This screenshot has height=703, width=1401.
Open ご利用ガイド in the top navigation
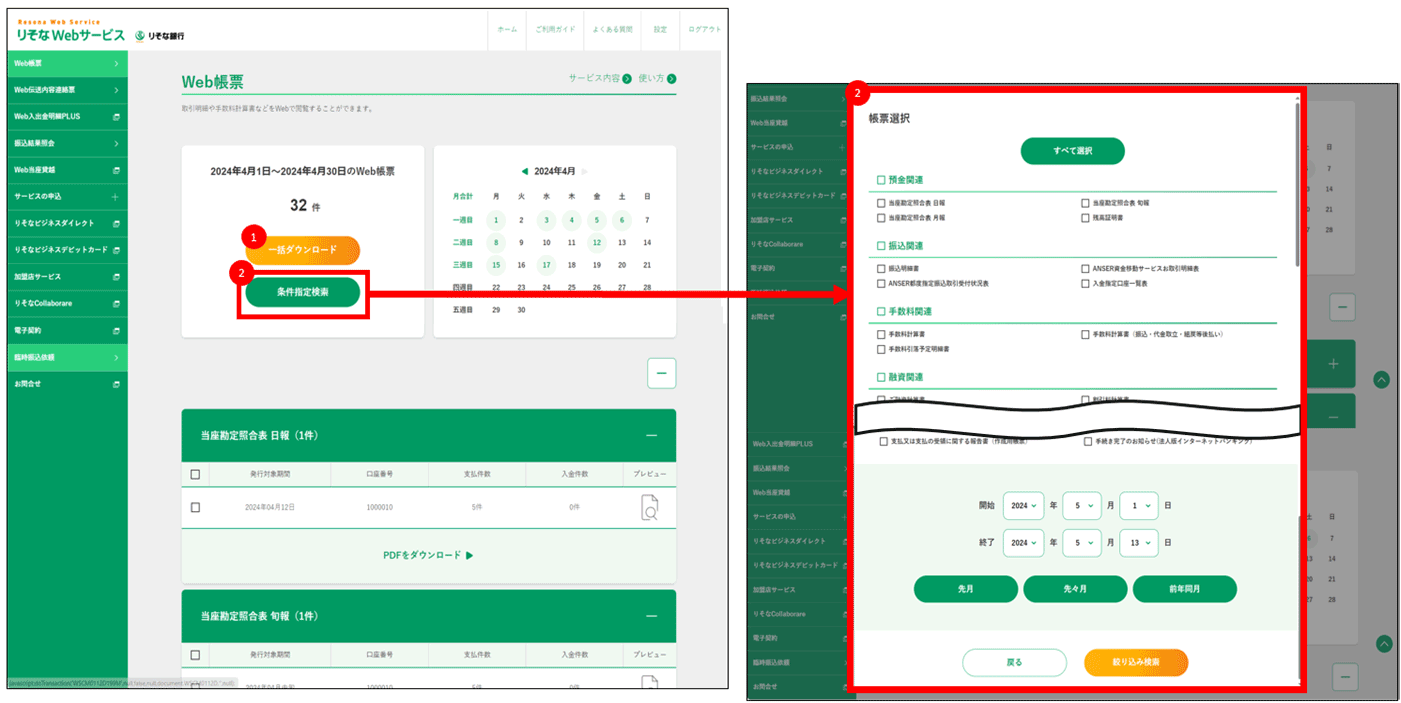[555, 30]
